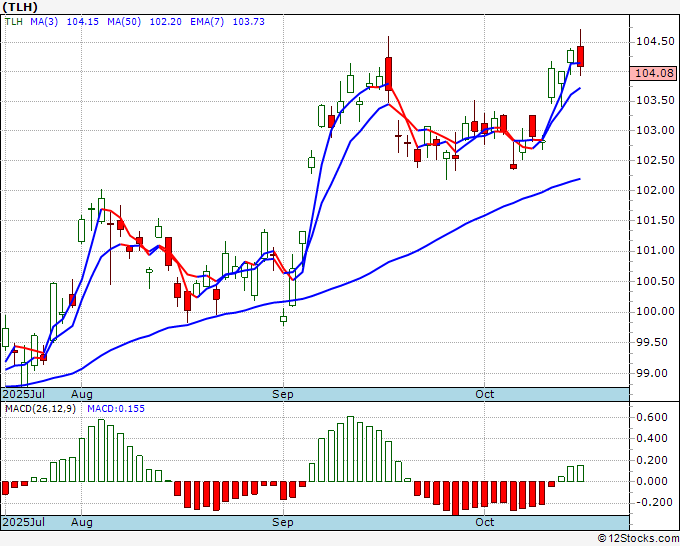Click the Oct label on price chart axis
This screenshot has width=680, height=546.
coord(484,394)
